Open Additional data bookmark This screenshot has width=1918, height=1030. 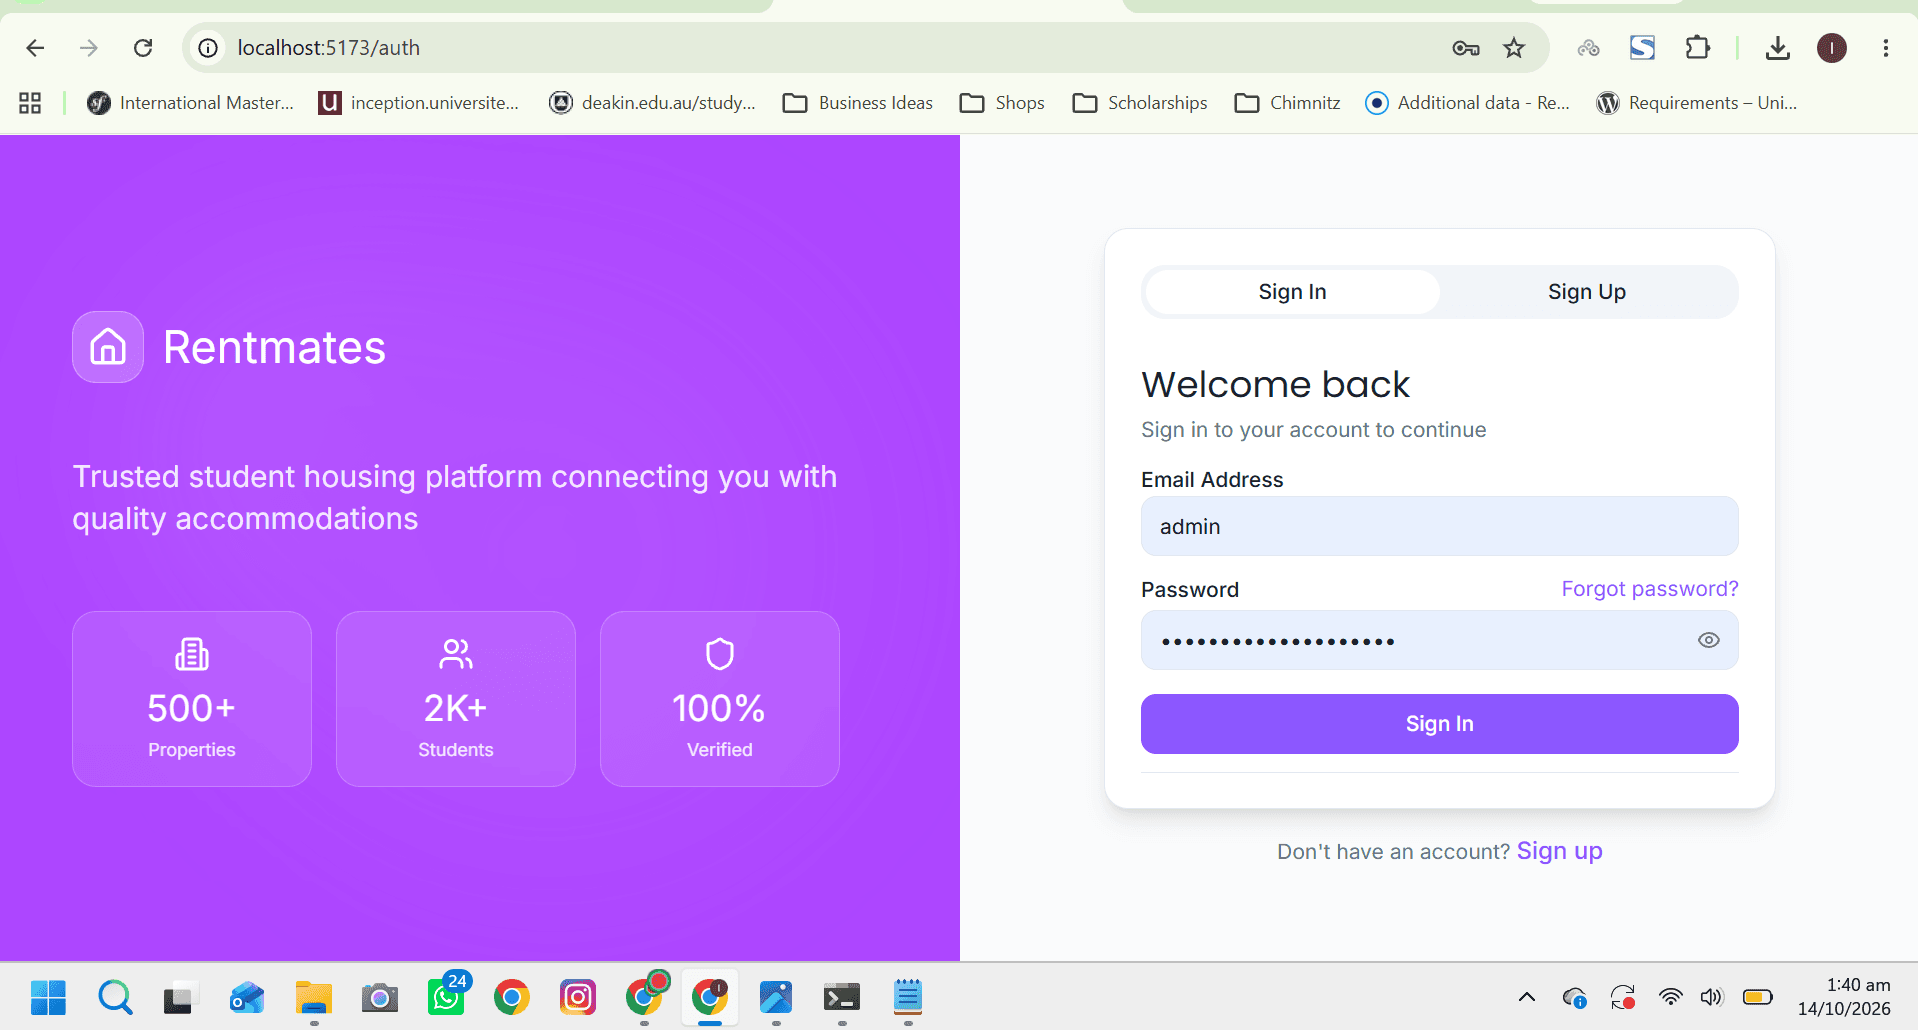click(1468, 103)
